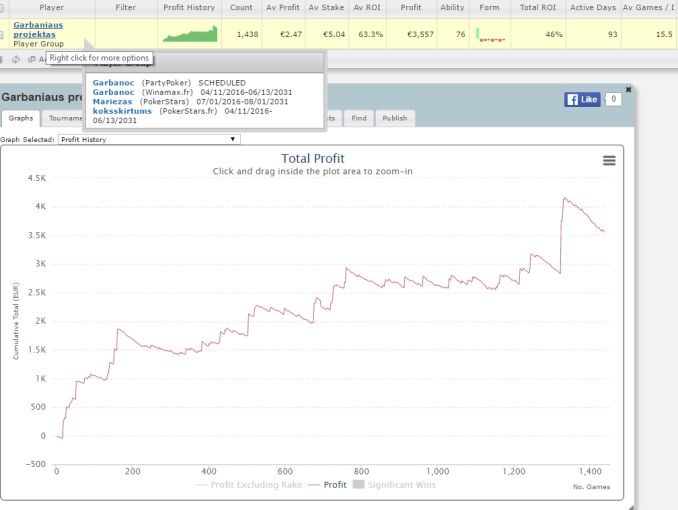Screen dimensions: 678x510
Task: Click the refresh icon below the player row
Action: [x=16, y=59]
